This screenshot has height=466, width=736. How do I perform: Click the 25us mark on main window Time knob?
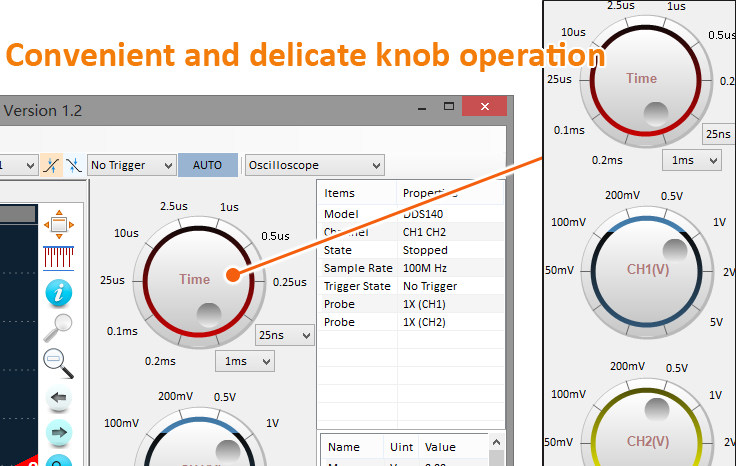pos(113,280)
